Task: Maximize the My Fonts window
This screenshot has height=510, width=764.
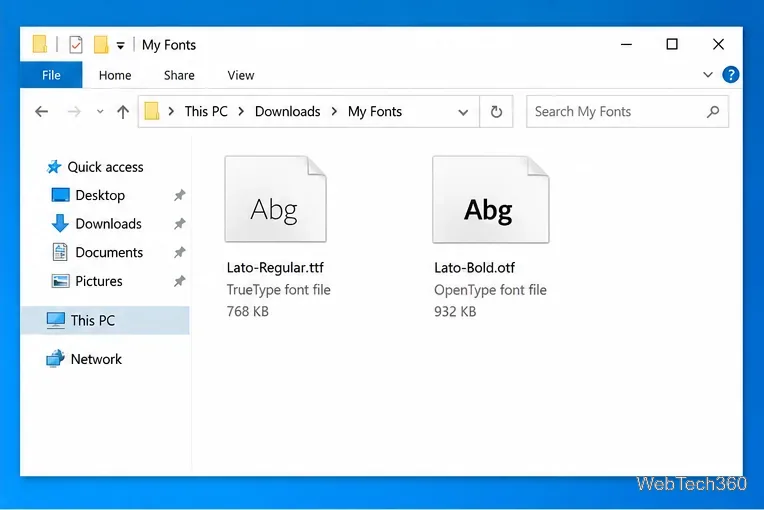Action: [x=672, y=44]
